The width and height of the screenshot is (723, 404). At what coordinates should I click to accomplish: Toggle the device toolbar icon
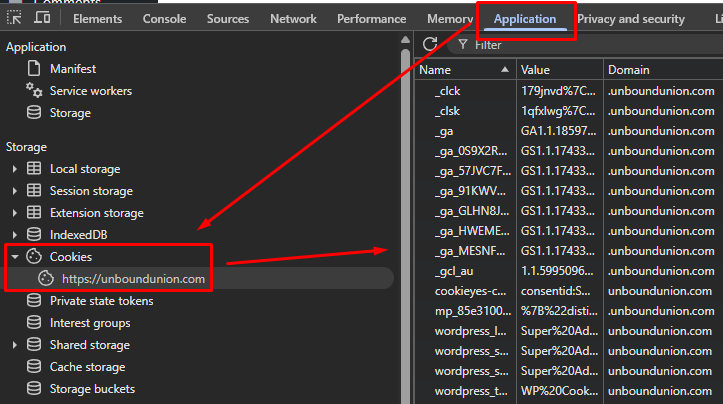42,18
